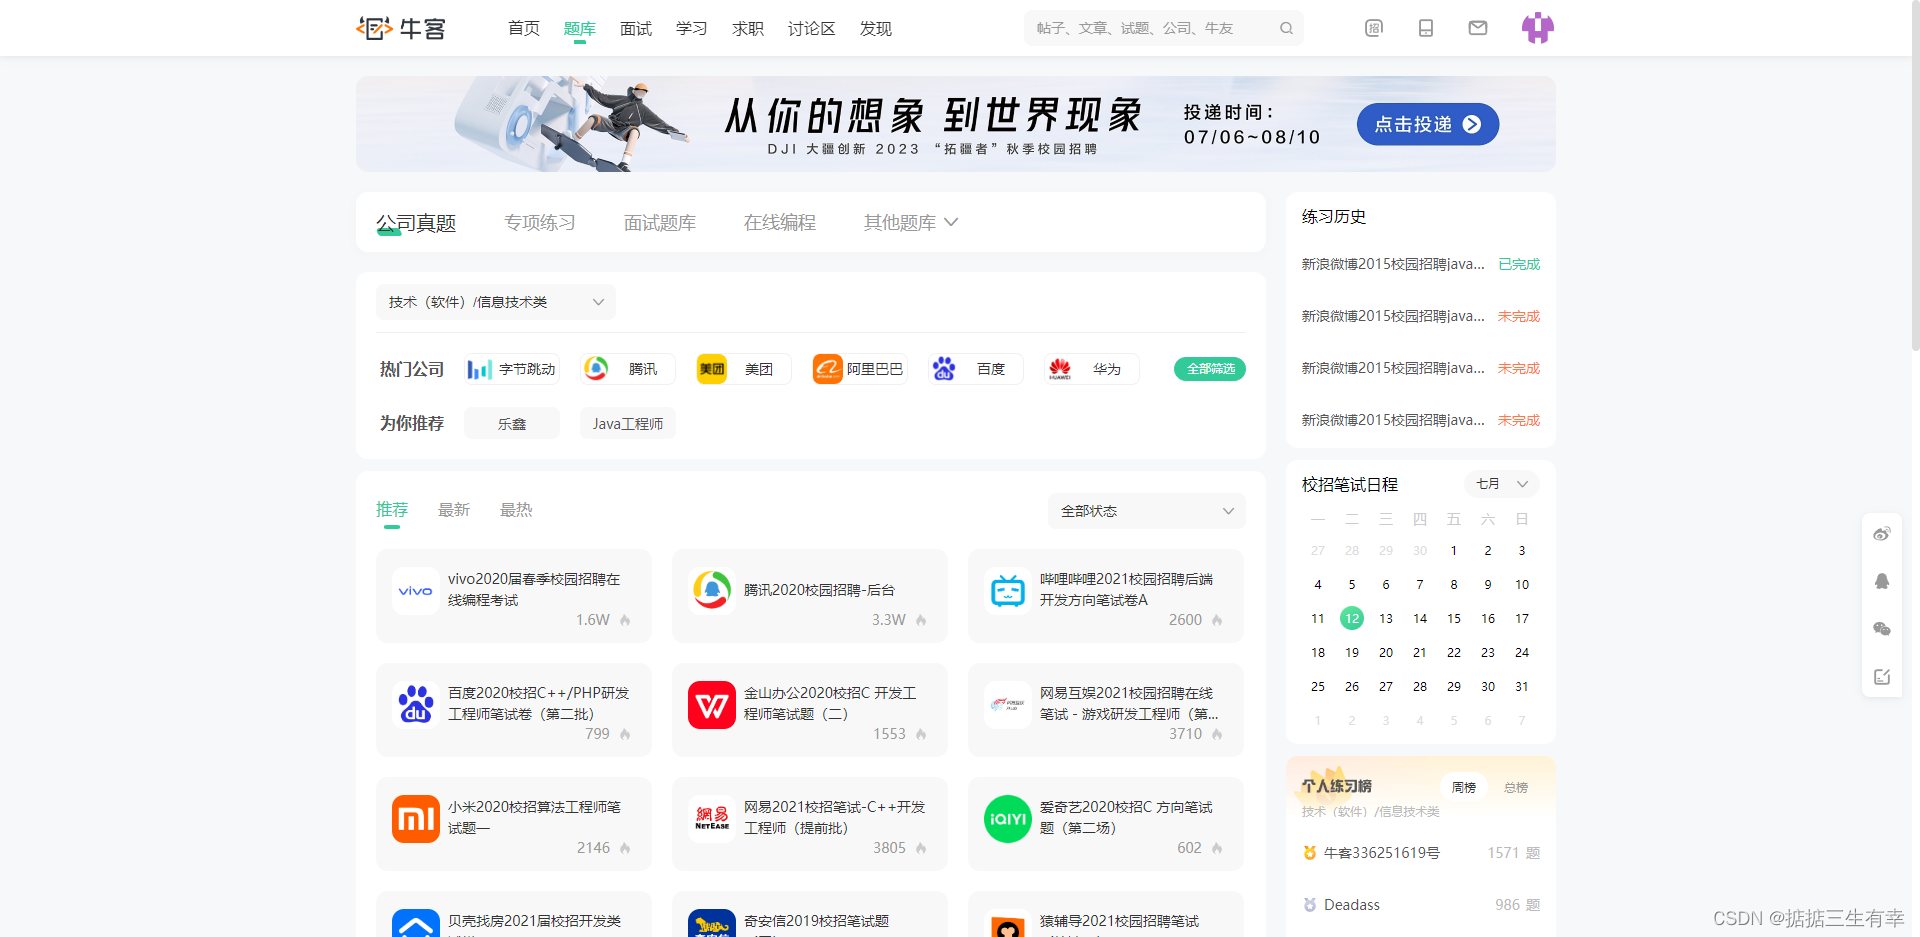Click the iQIYI logo on exam card
This screenshot has height=937, width=1920.
(1008, 819)
